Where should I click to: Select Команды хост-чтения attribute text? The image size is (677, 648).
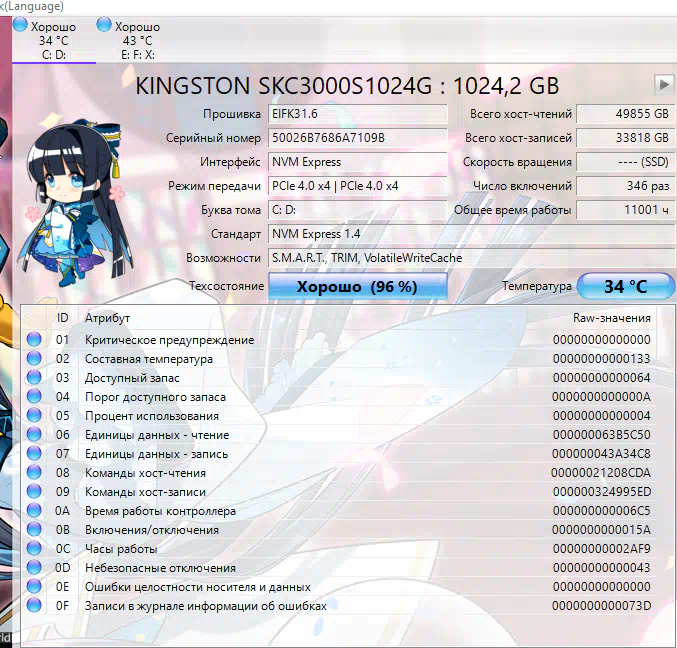(146, 473)
